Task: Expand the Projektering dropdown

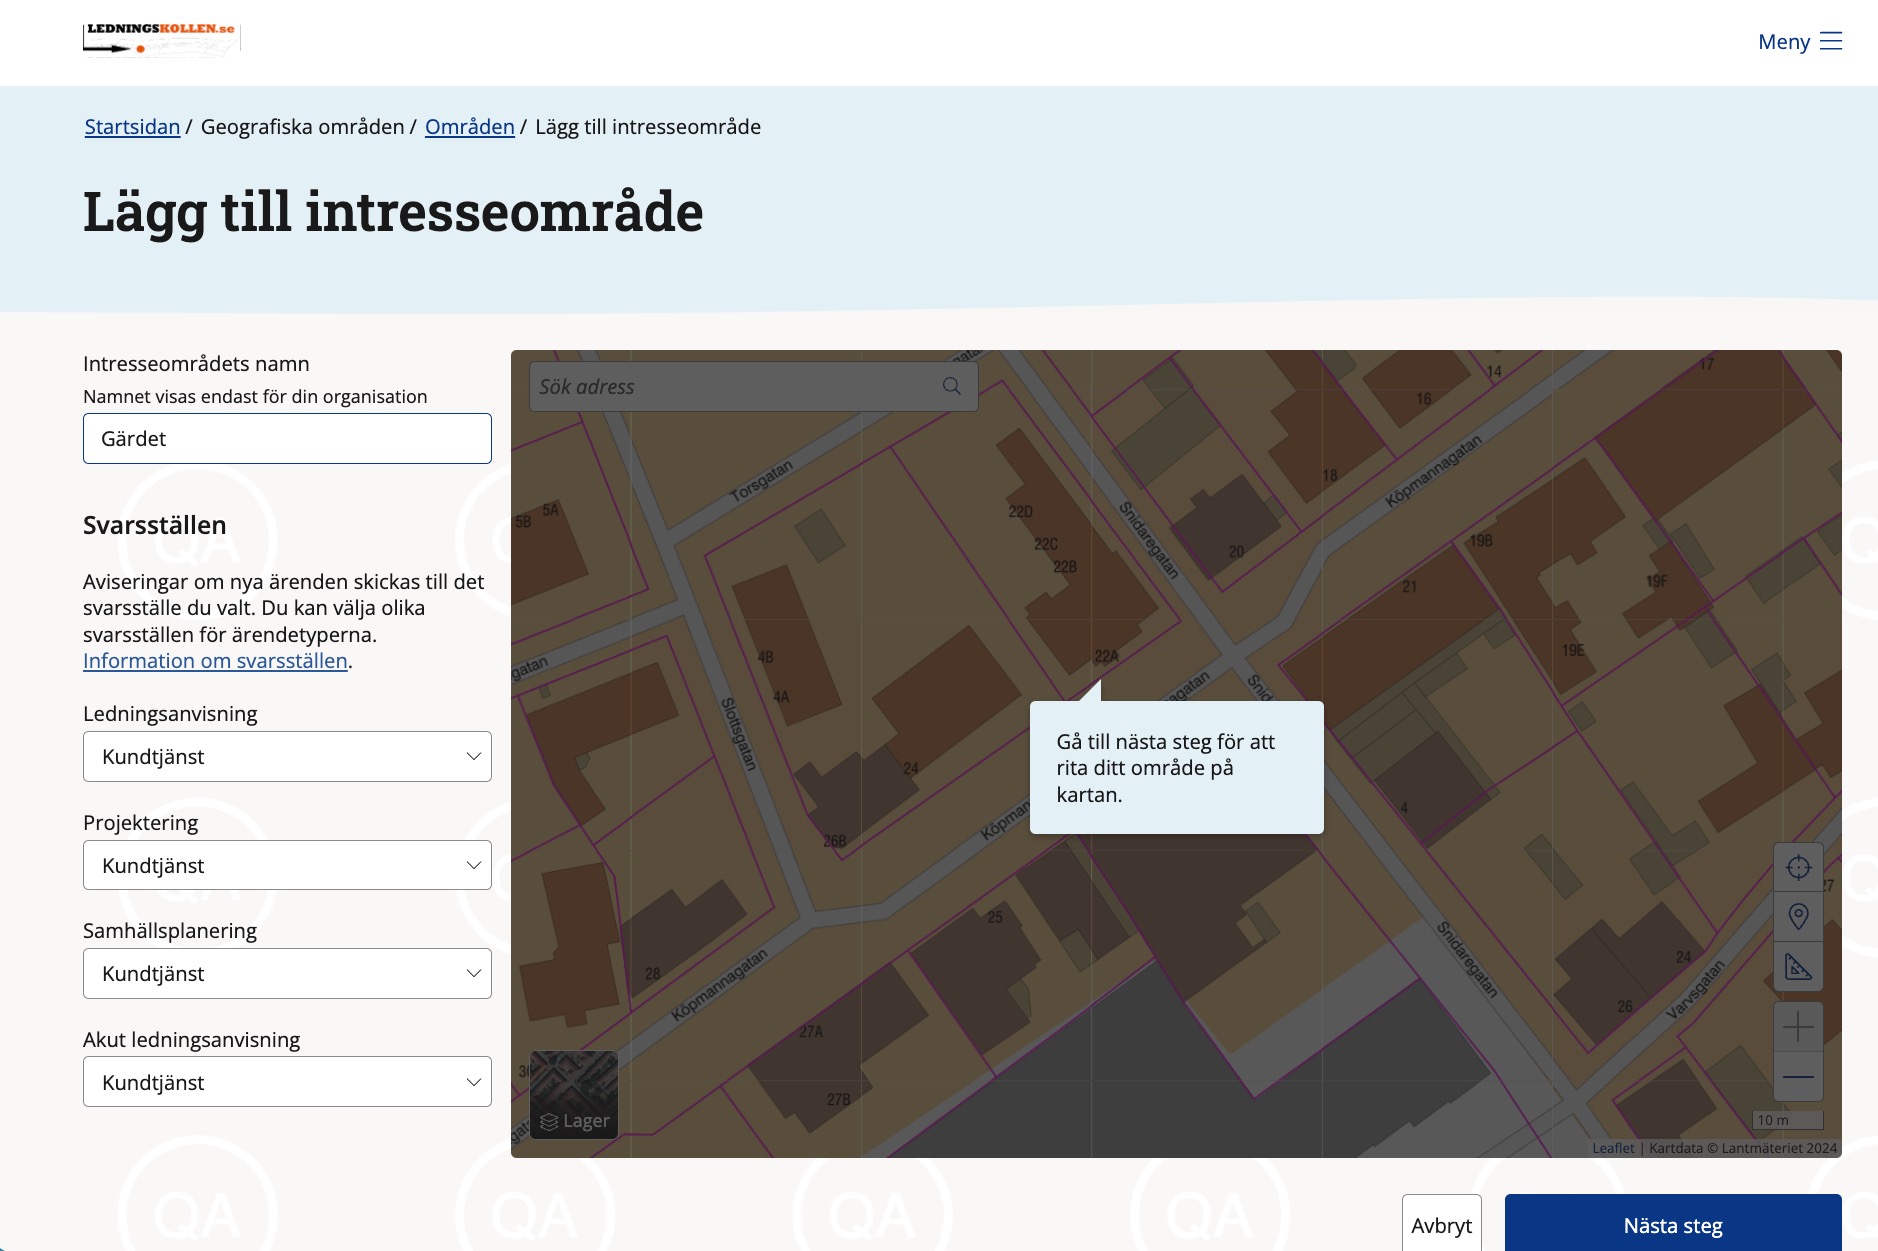Action: (287, 866)
